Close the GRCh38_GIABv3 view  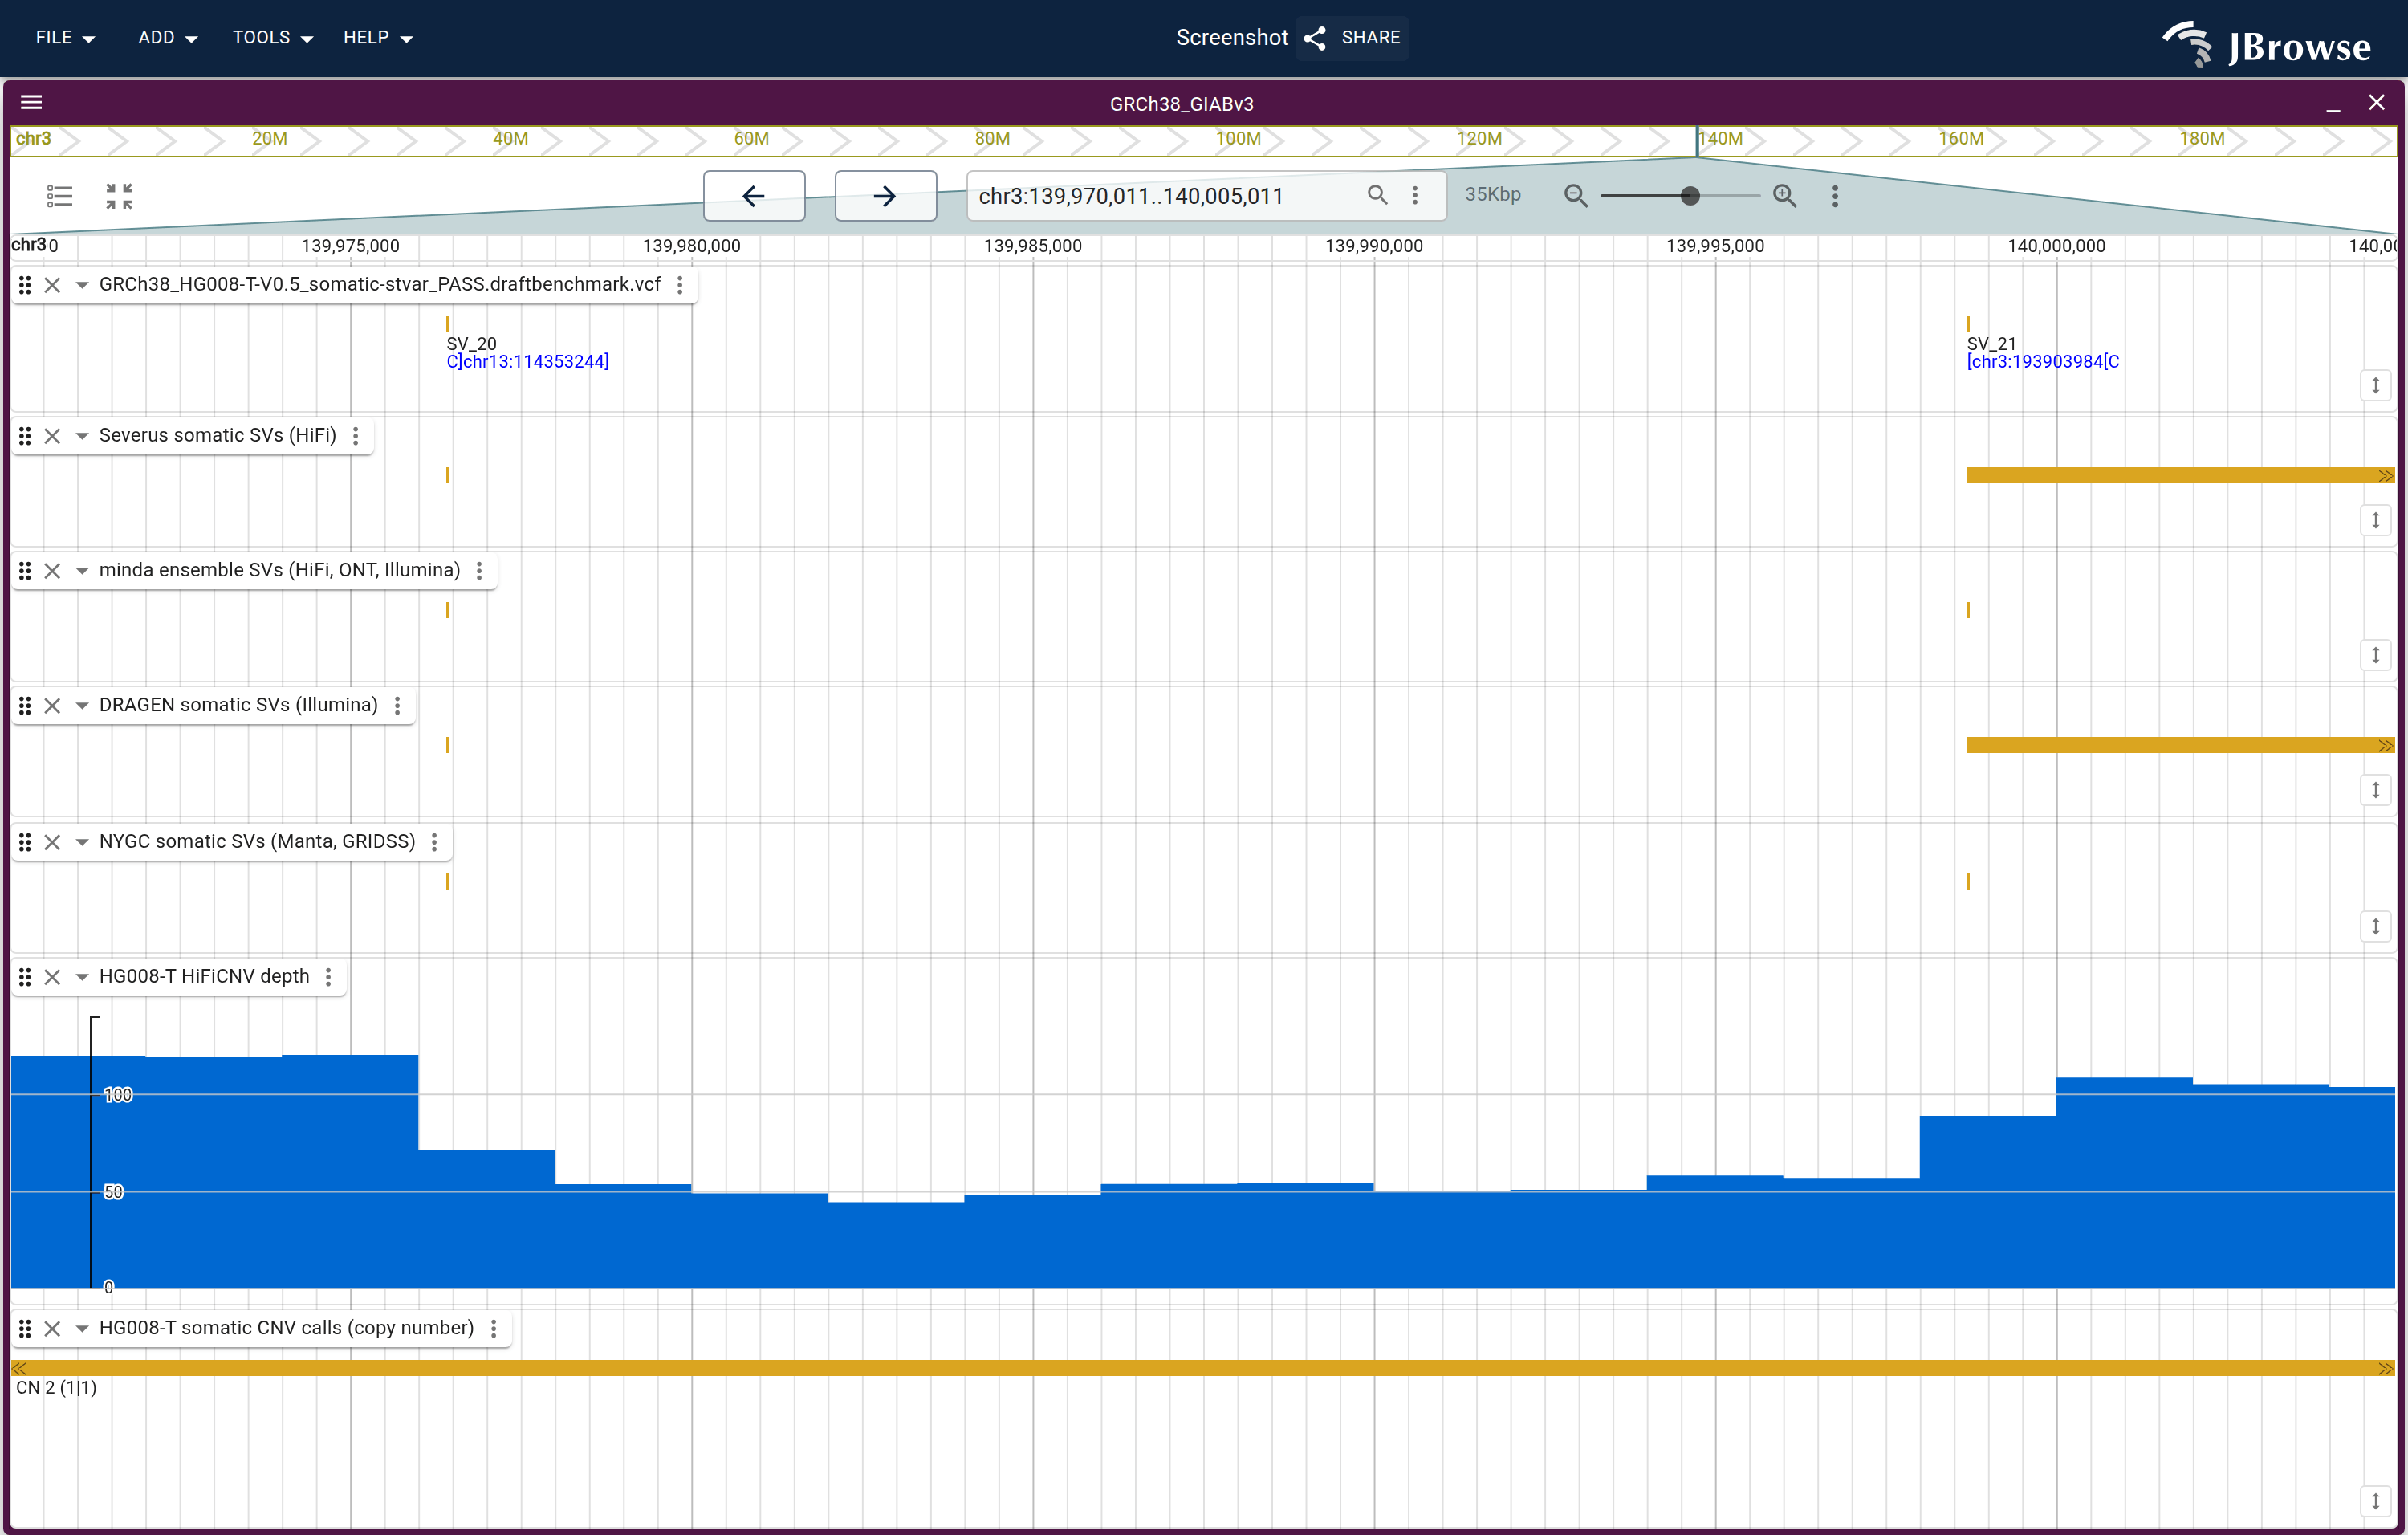(2377, 102)
